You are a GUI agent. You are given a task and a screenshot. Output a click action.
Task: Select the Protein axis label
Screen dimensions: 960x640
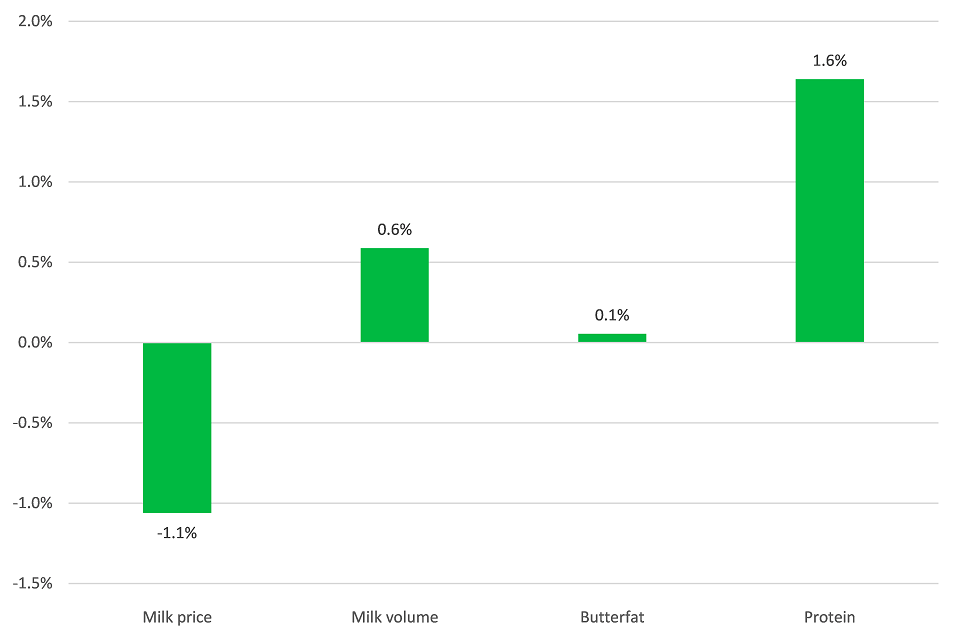[829, 617]
